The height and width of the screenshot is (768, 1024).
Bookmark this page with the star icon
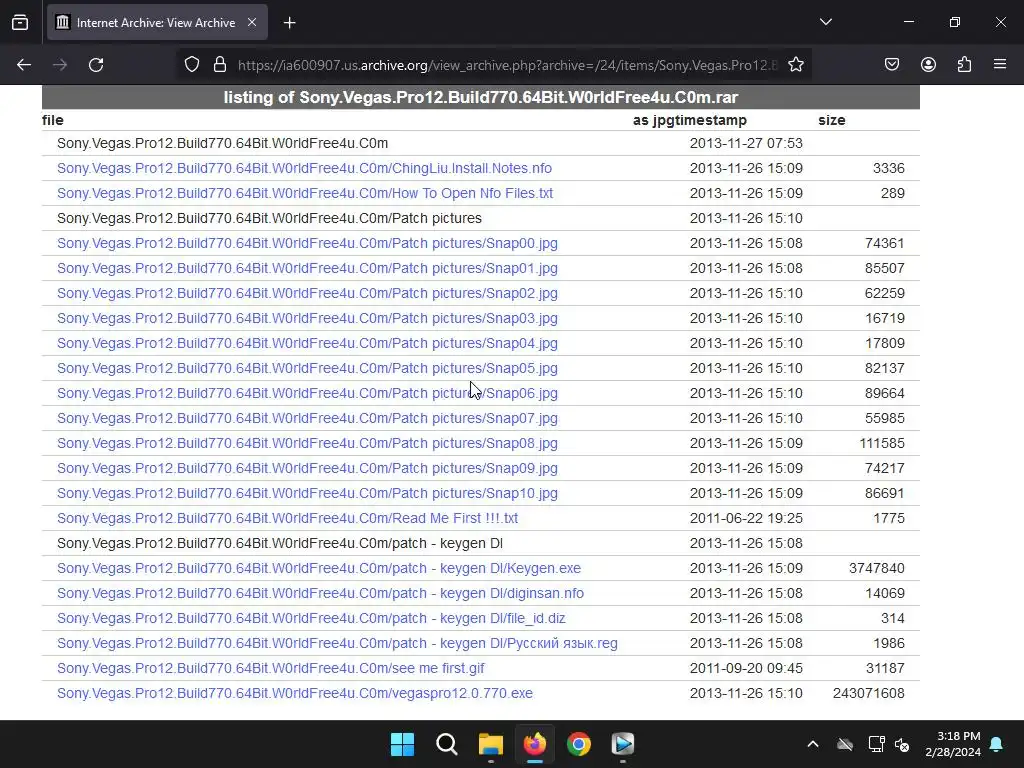pyautogui.click(x=795, y=65)
